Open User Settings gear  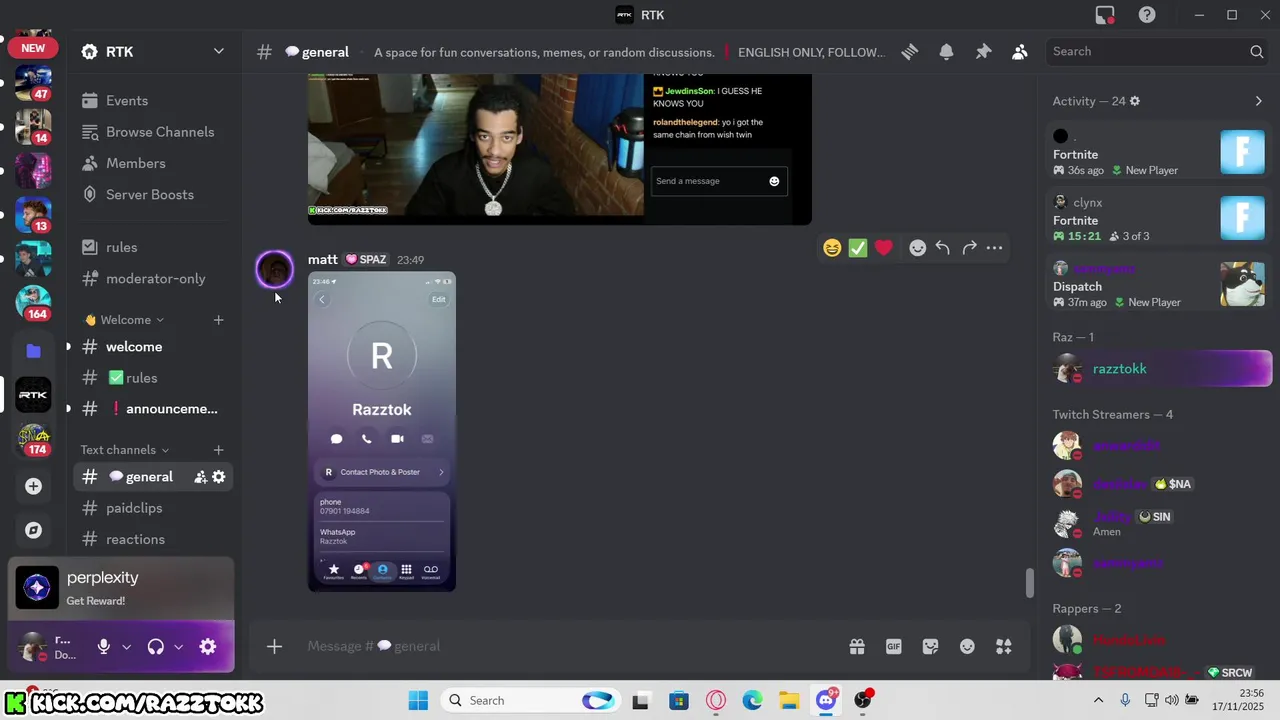[x=208, y=647]
